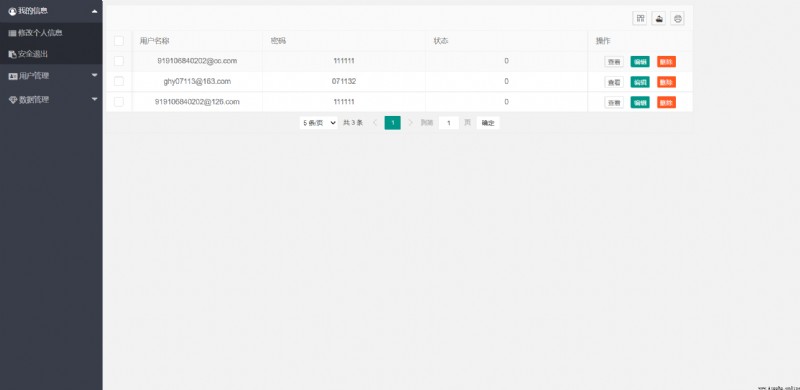Expand the 数据管理 sidebar menu
The image size is (800, 390).
point(51,100)
